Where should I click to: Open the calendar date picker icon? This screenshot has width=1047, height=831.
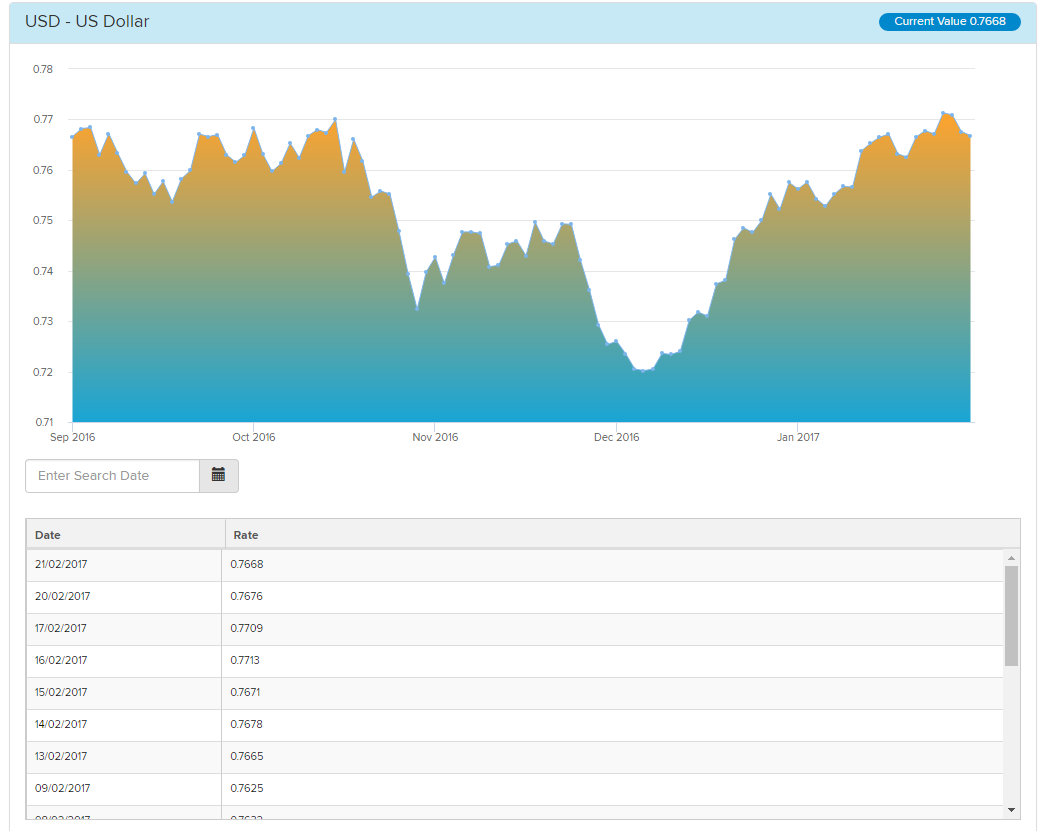(x=218, y=476)
